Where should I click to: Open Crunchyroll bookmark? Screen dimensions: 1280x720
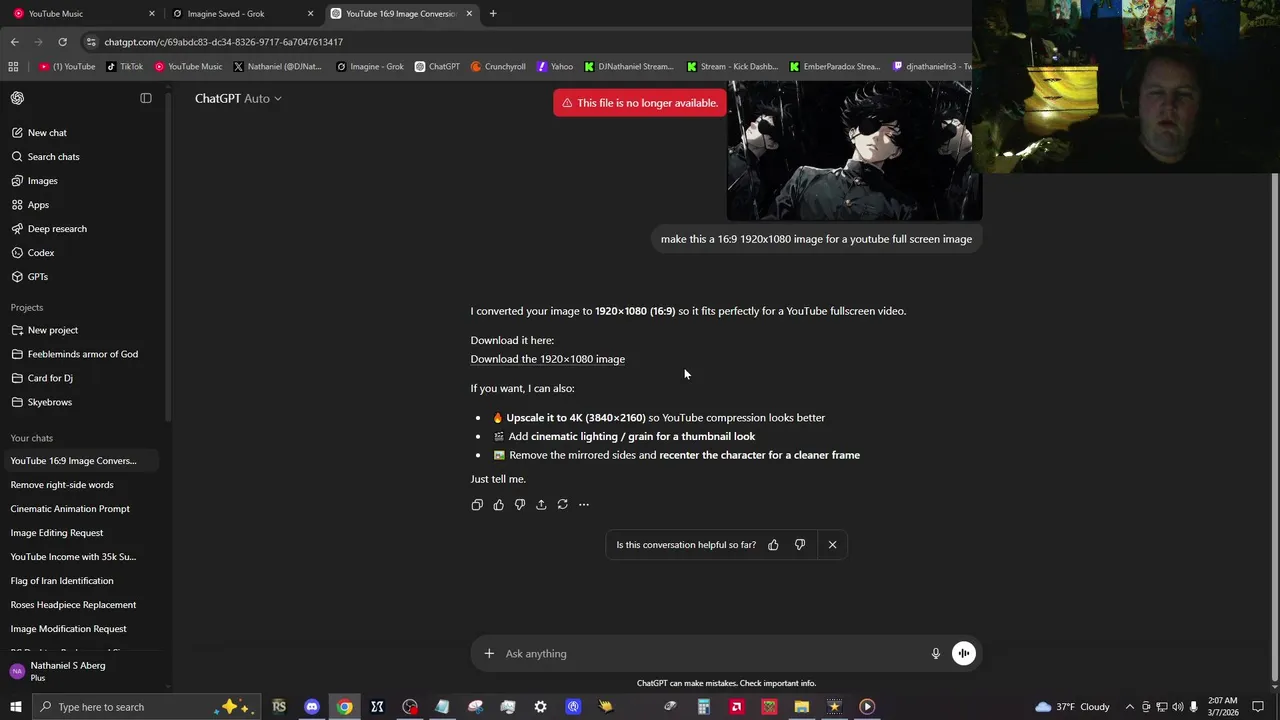click(498, 67)
